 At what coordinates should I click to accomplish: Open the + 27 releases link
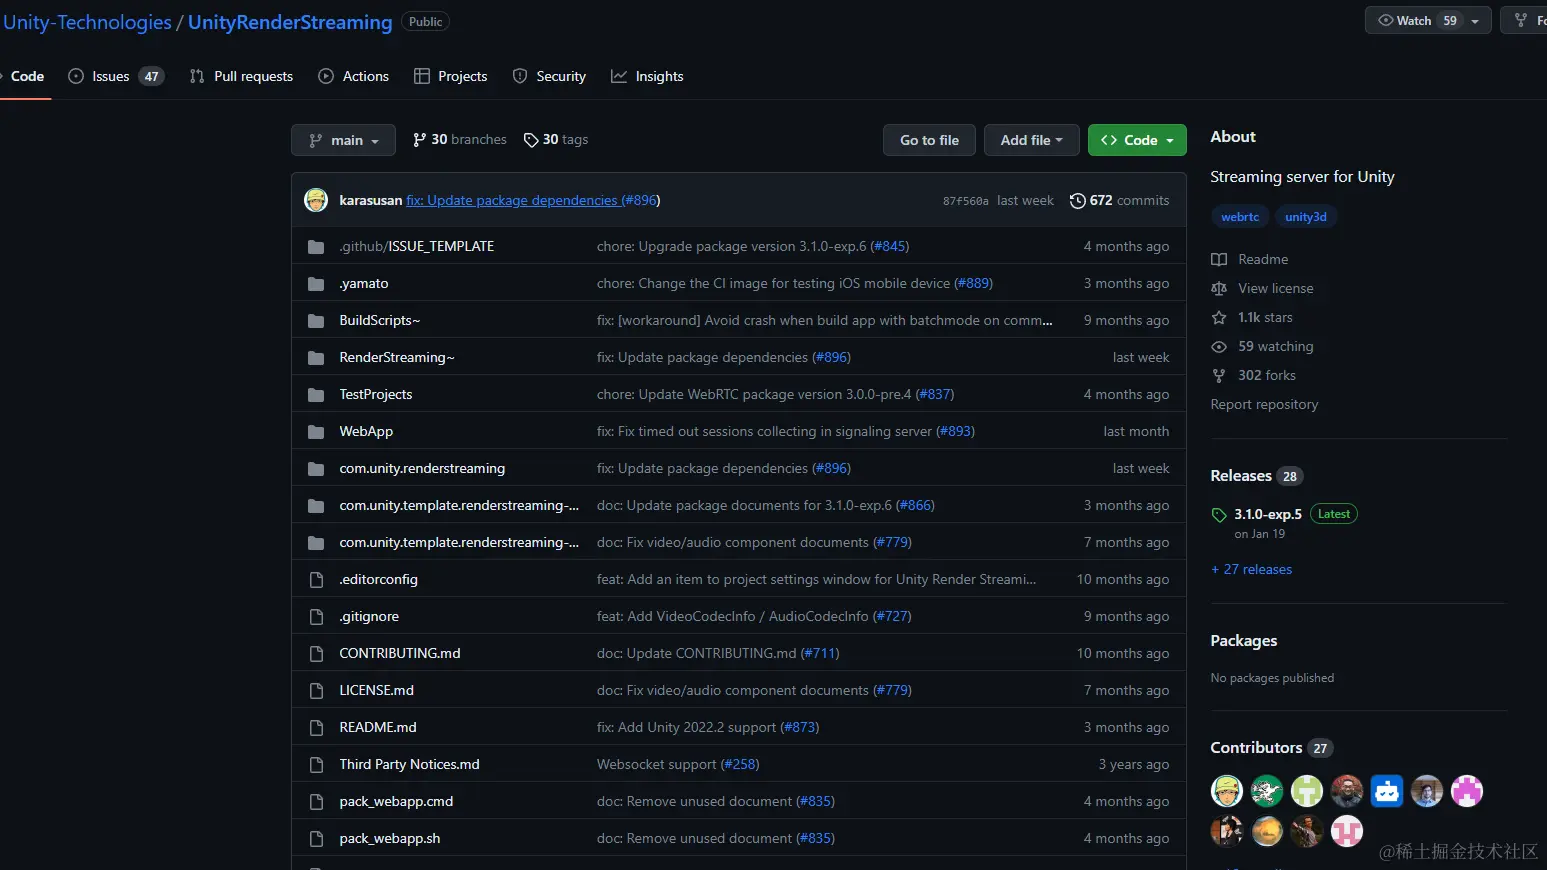click(1251, 570)
